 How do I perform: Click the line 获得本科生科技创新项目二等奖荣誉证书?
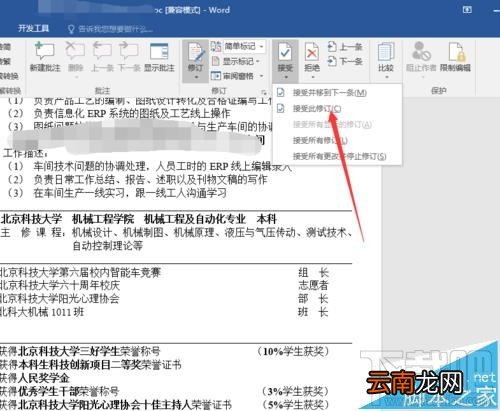click(90, 364)
